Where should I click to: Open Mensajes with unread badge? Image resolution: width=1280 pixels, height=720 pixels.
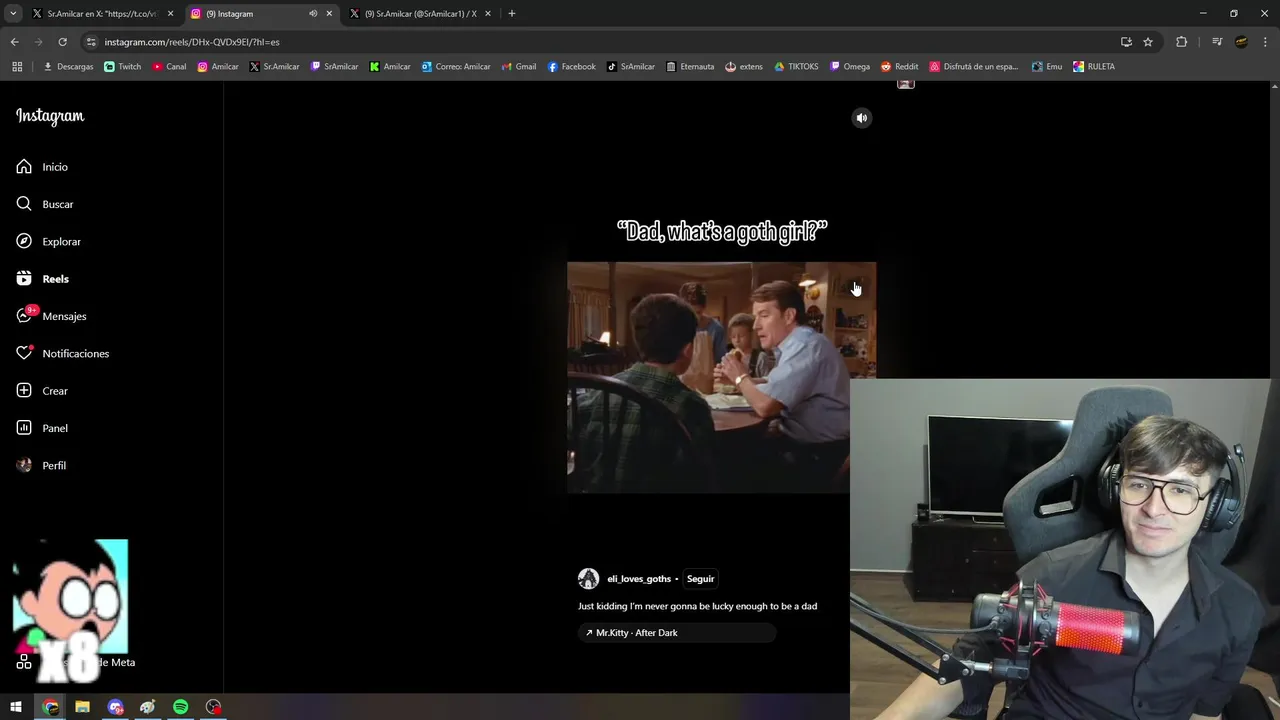coord(51,316)
